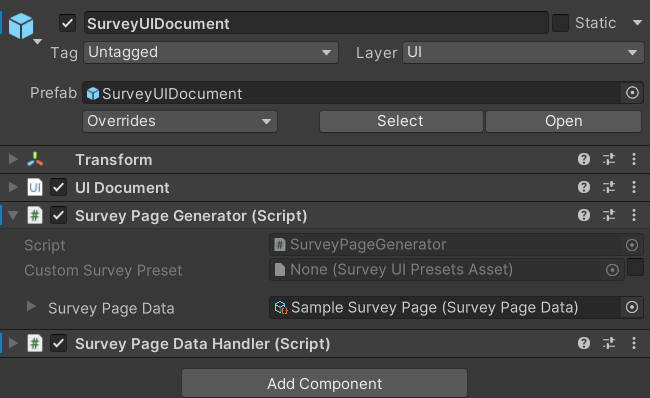Open Script field object picker circle
The height and width of the screenshot is (398, 650).
click(632, 245)
